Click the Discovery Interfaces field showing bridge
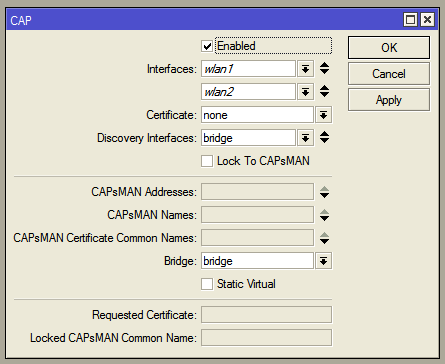 (x=248, y=138)
